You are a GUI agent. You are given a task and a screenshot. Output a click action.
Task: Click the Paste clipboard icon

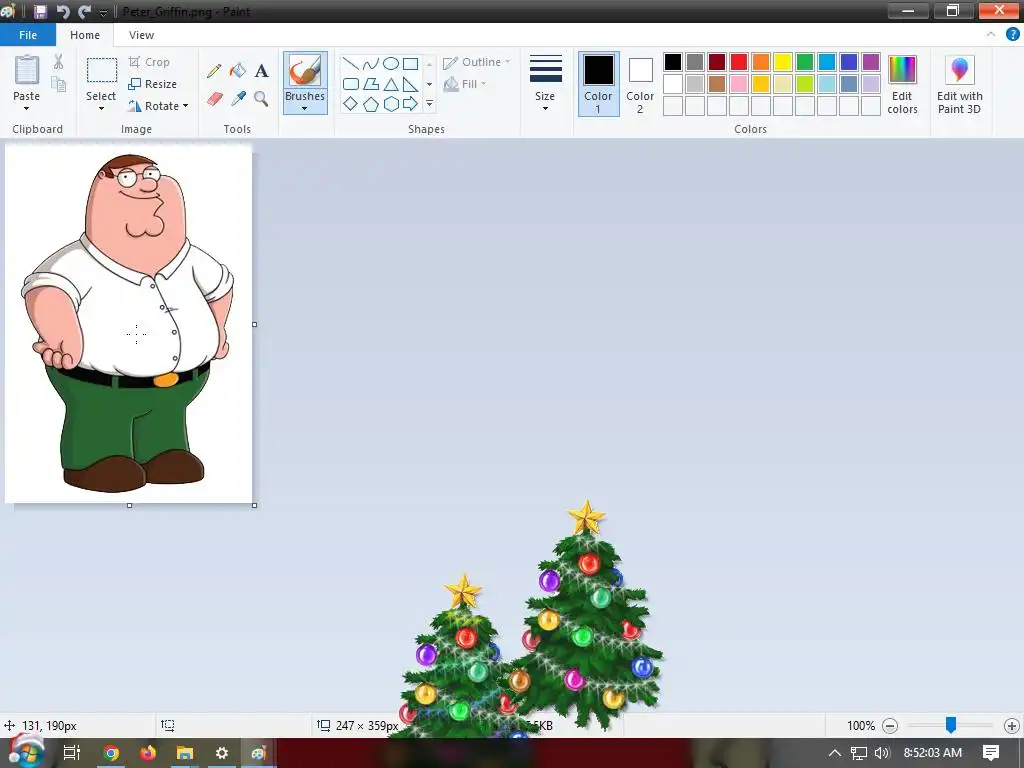(27, 69)
